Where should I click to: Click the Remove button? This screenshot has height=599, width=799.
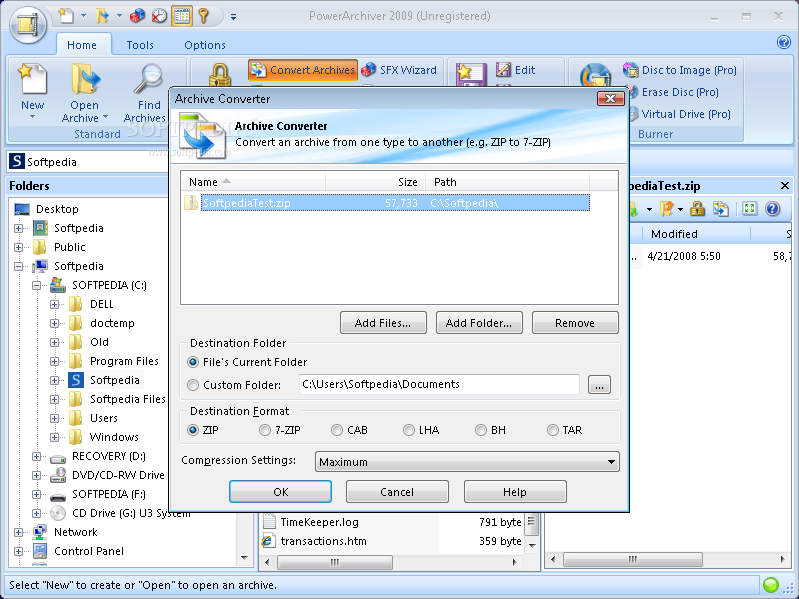click(x=575, y=323)
